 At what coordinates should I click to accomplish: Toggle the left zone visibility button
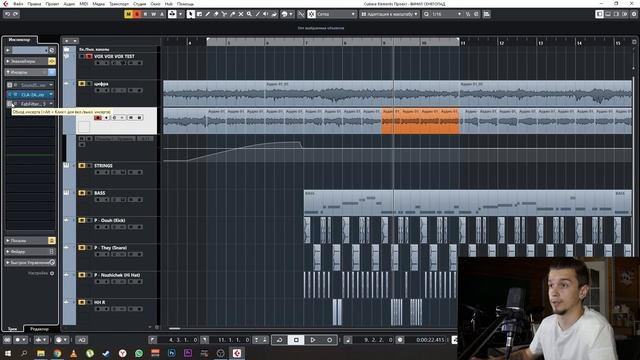(x=599, y=14)
